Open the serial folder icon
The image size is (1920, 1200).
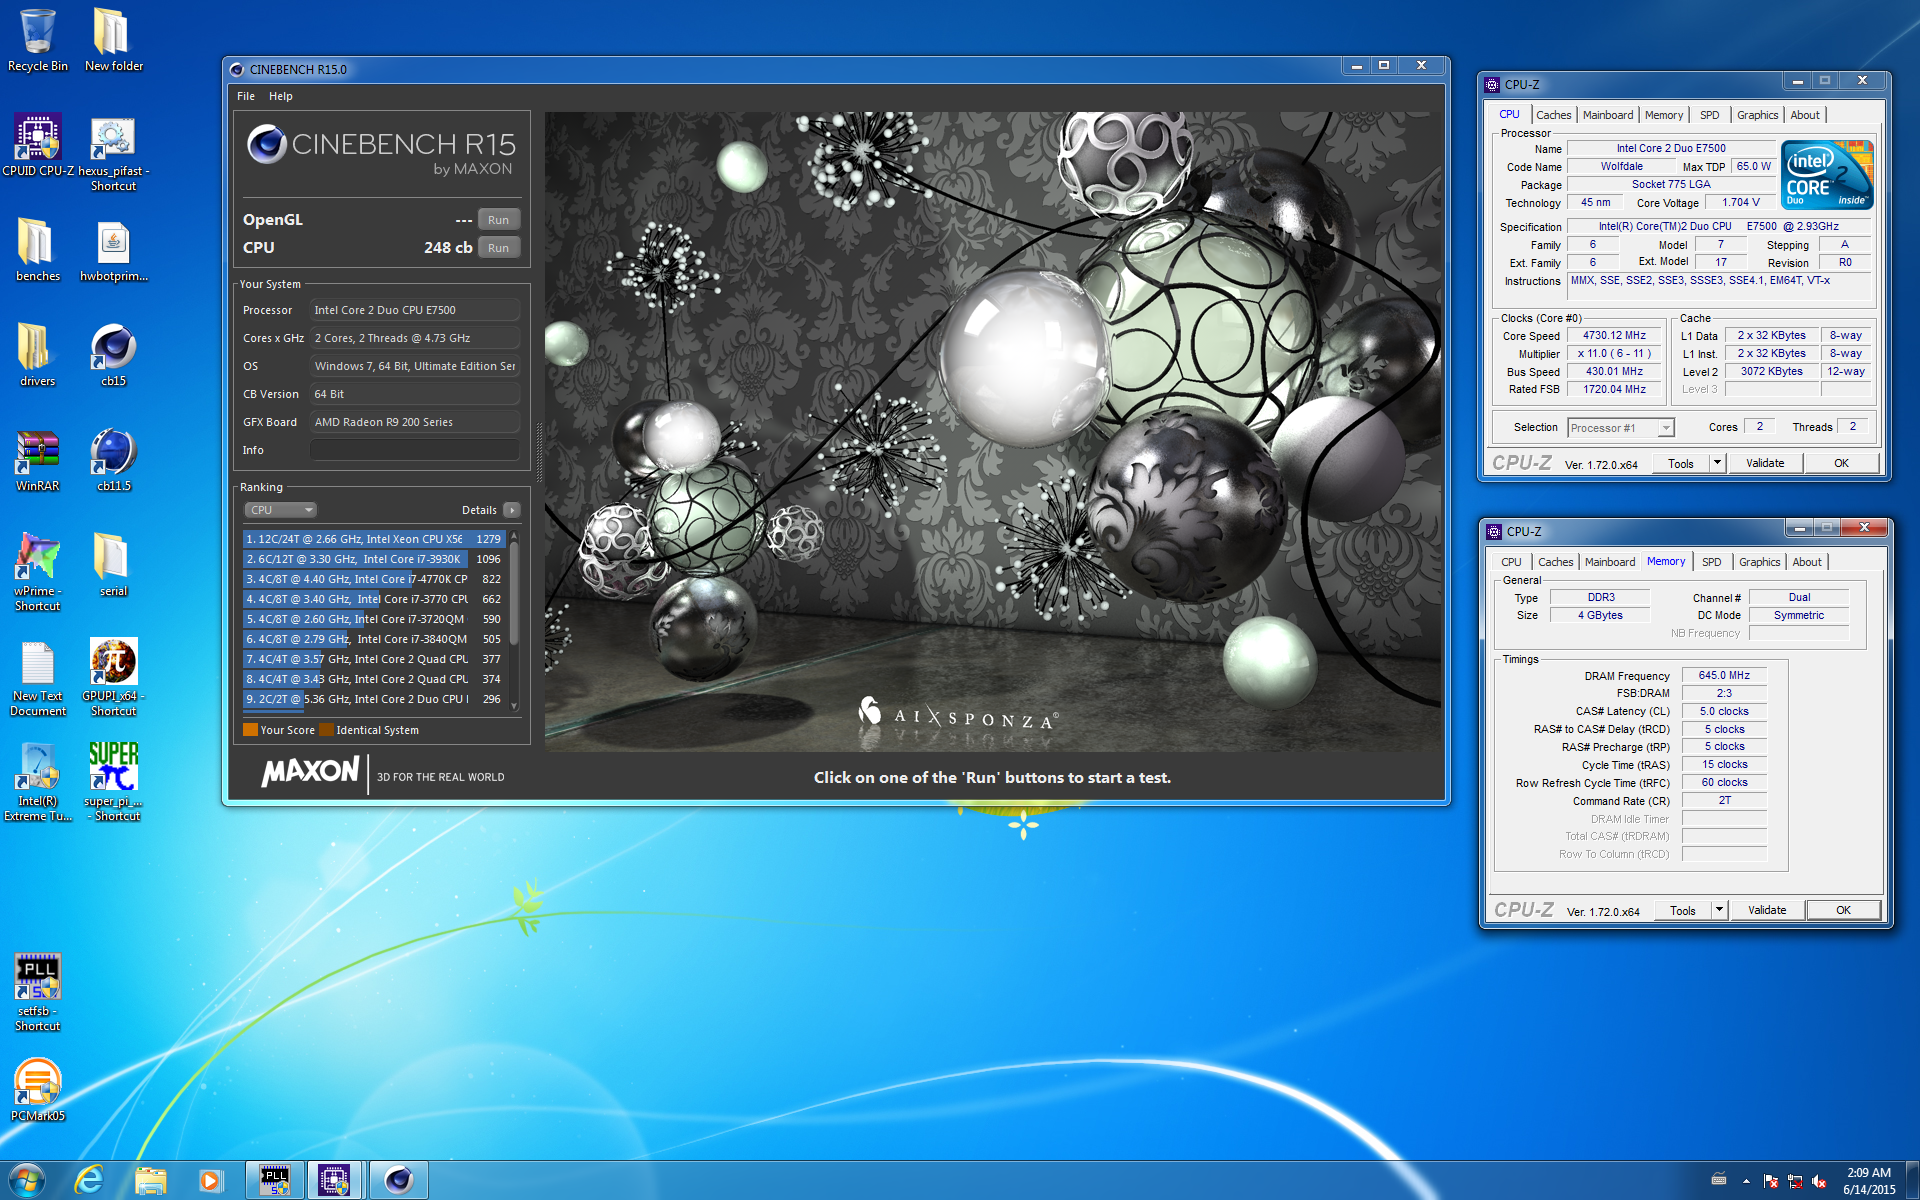(114, 565)
